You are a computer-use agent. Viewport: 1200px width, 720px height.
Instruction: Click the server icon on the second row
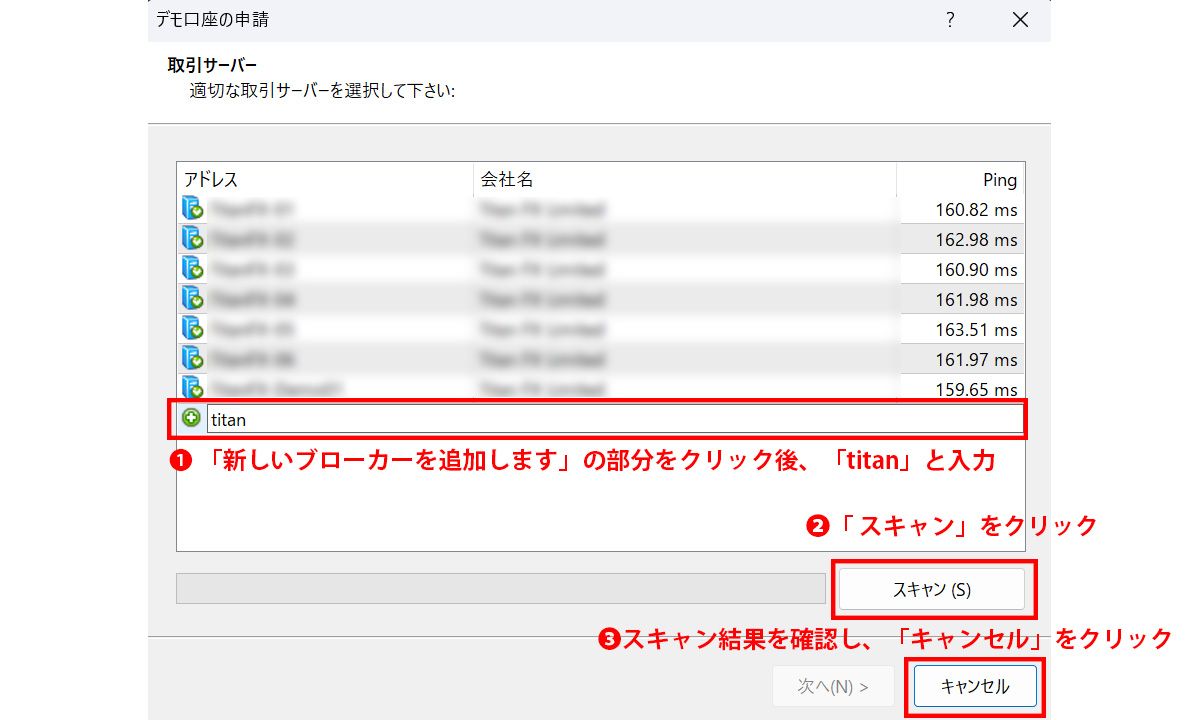coord(191,239)
